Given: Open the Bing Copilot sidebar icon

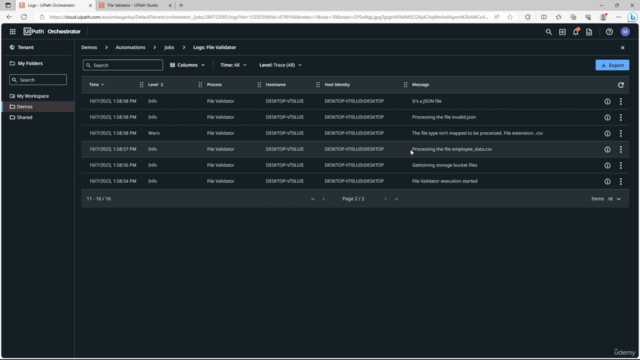Looking at the screenshot, I should tap(632, 17).
